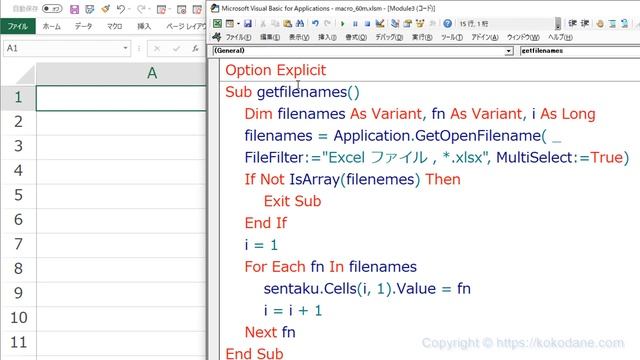The image size is (640, 360).
Task: Click the 'sentaku.Cells(i, 1).Value = fn' line
Action: 367,289
